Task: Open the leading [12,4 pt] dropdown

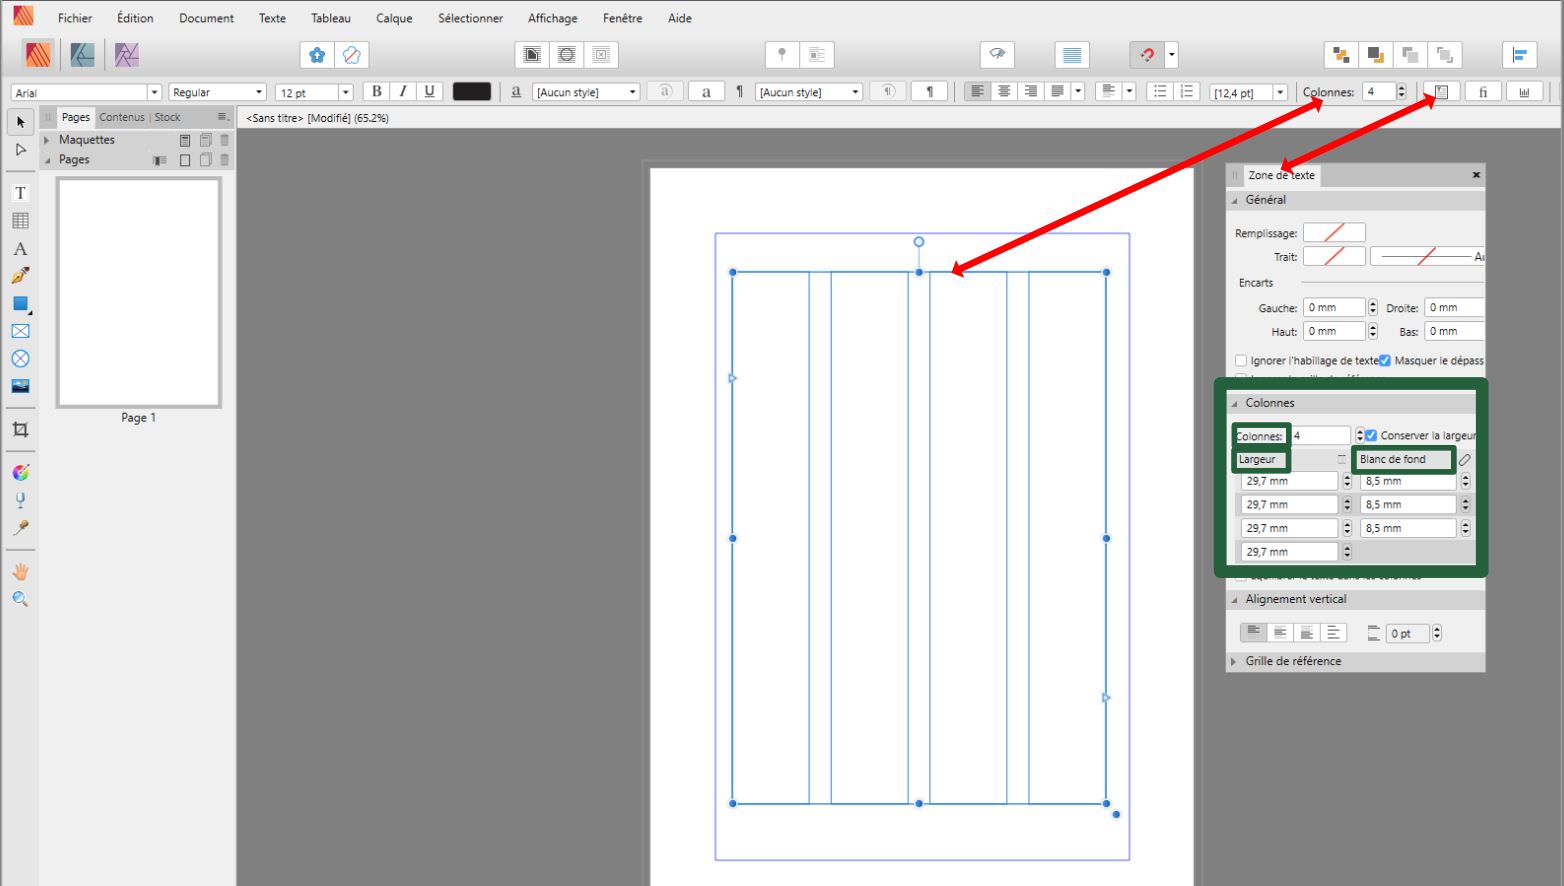Action: tap(1280, 92)
